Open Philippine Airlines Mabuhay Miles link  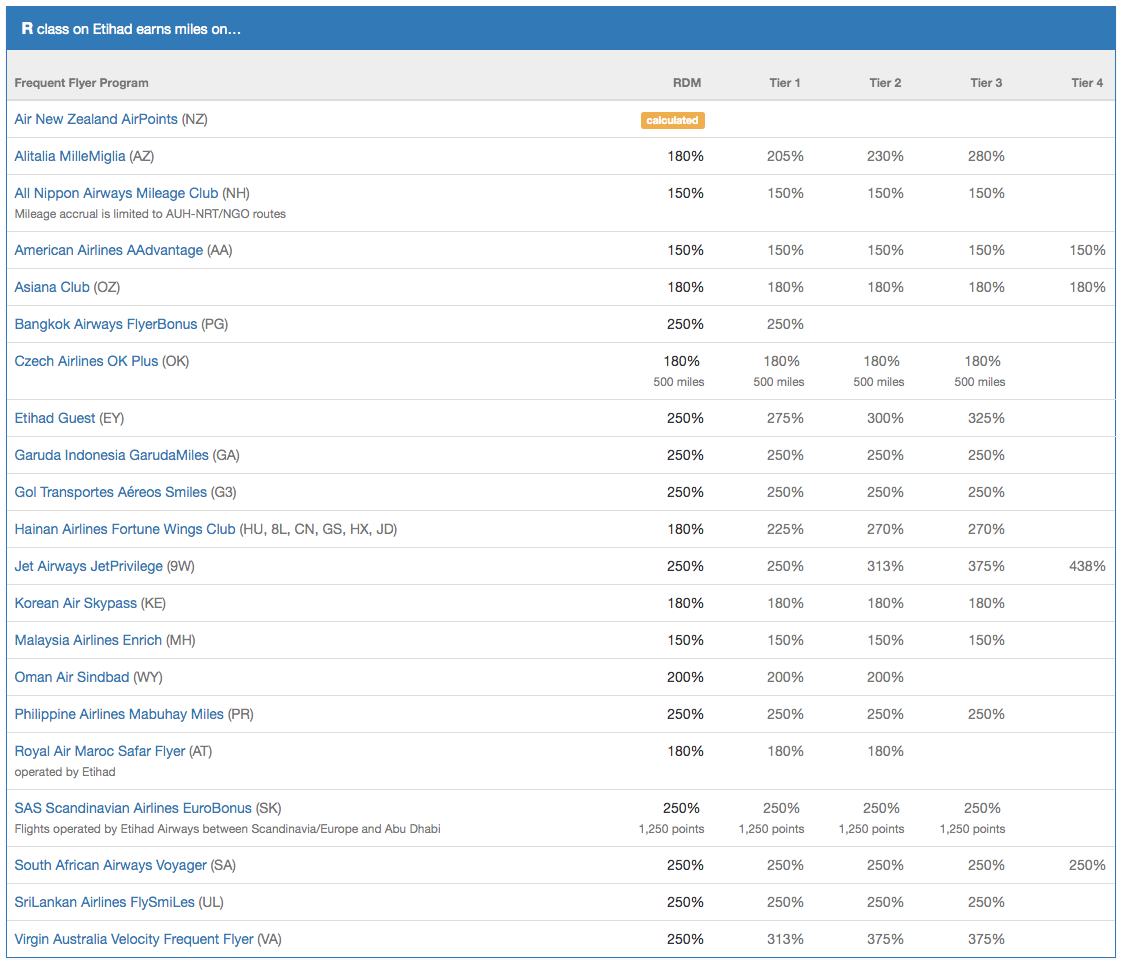pyautogui.click(x=119, y=714)
